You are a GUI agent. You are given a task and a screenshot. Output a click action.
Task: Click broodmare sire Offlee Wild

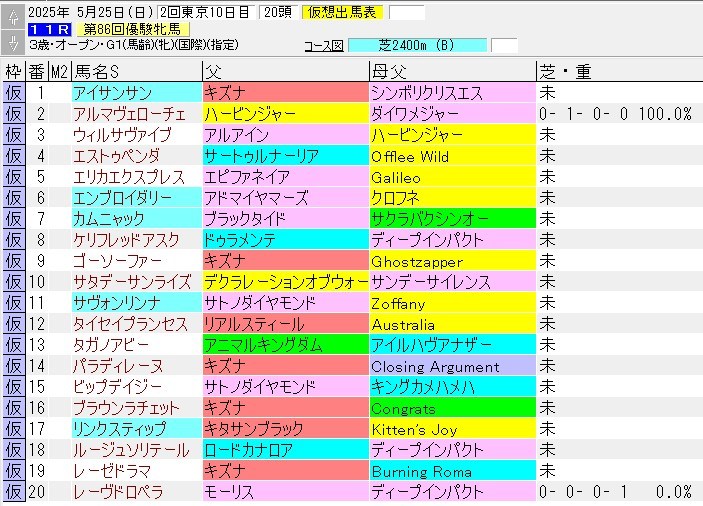[x=453, y=156]
